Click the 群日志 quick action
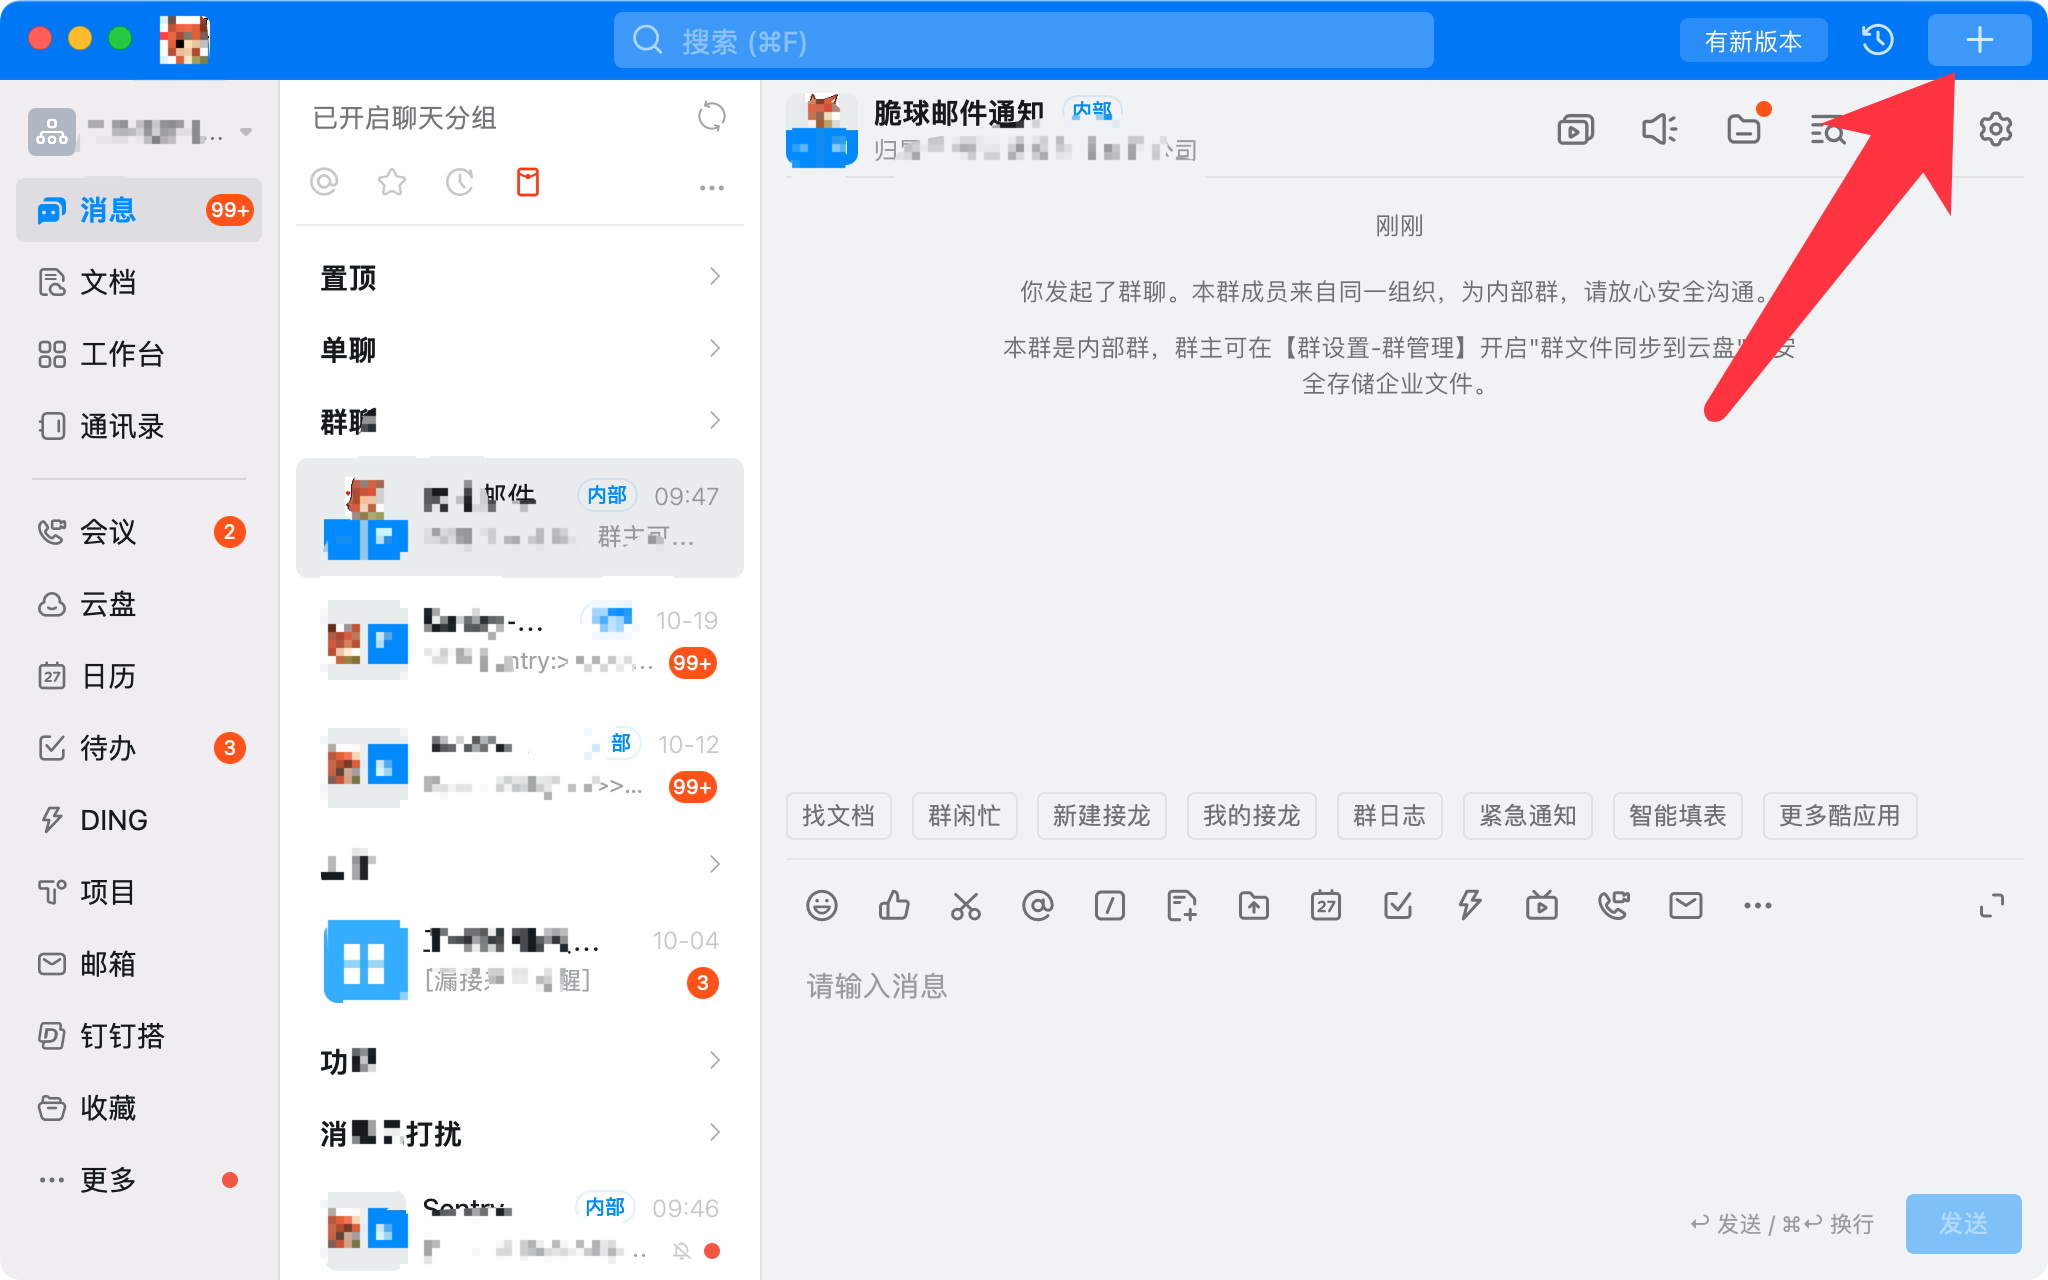Viewport: 2048px width, 1280px height. (x=1389, y=816)
